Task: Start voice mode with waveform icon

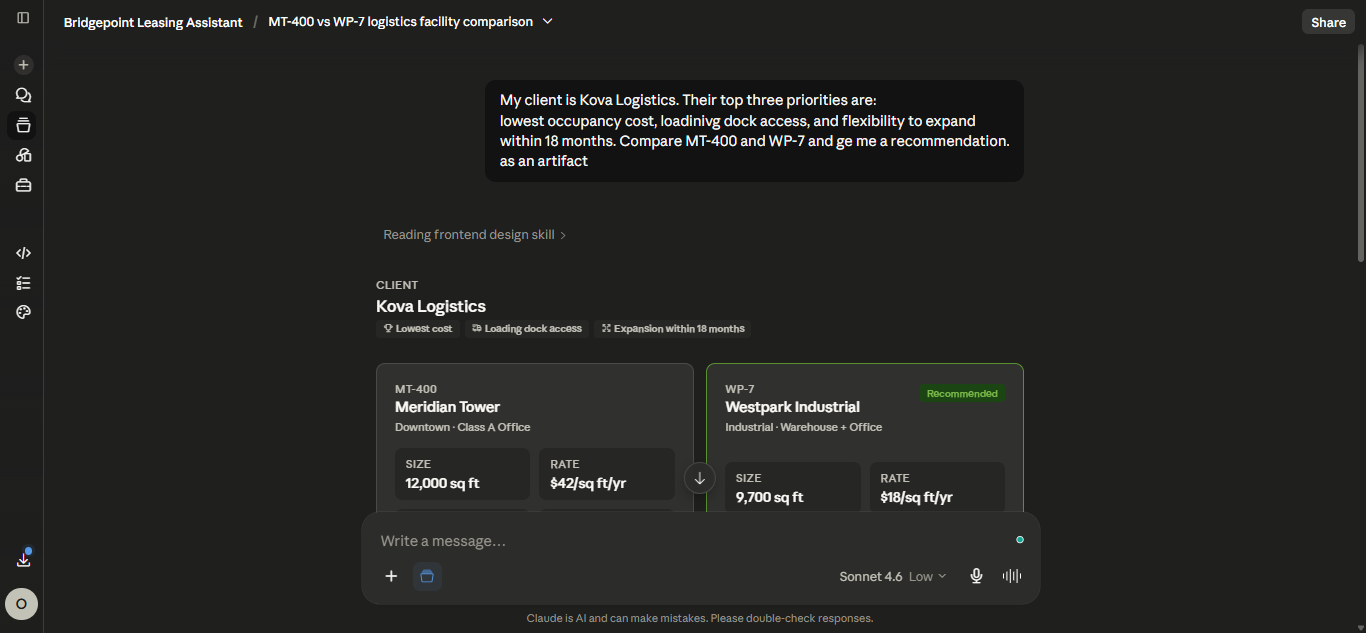Action: click(x=1011, y=576)
